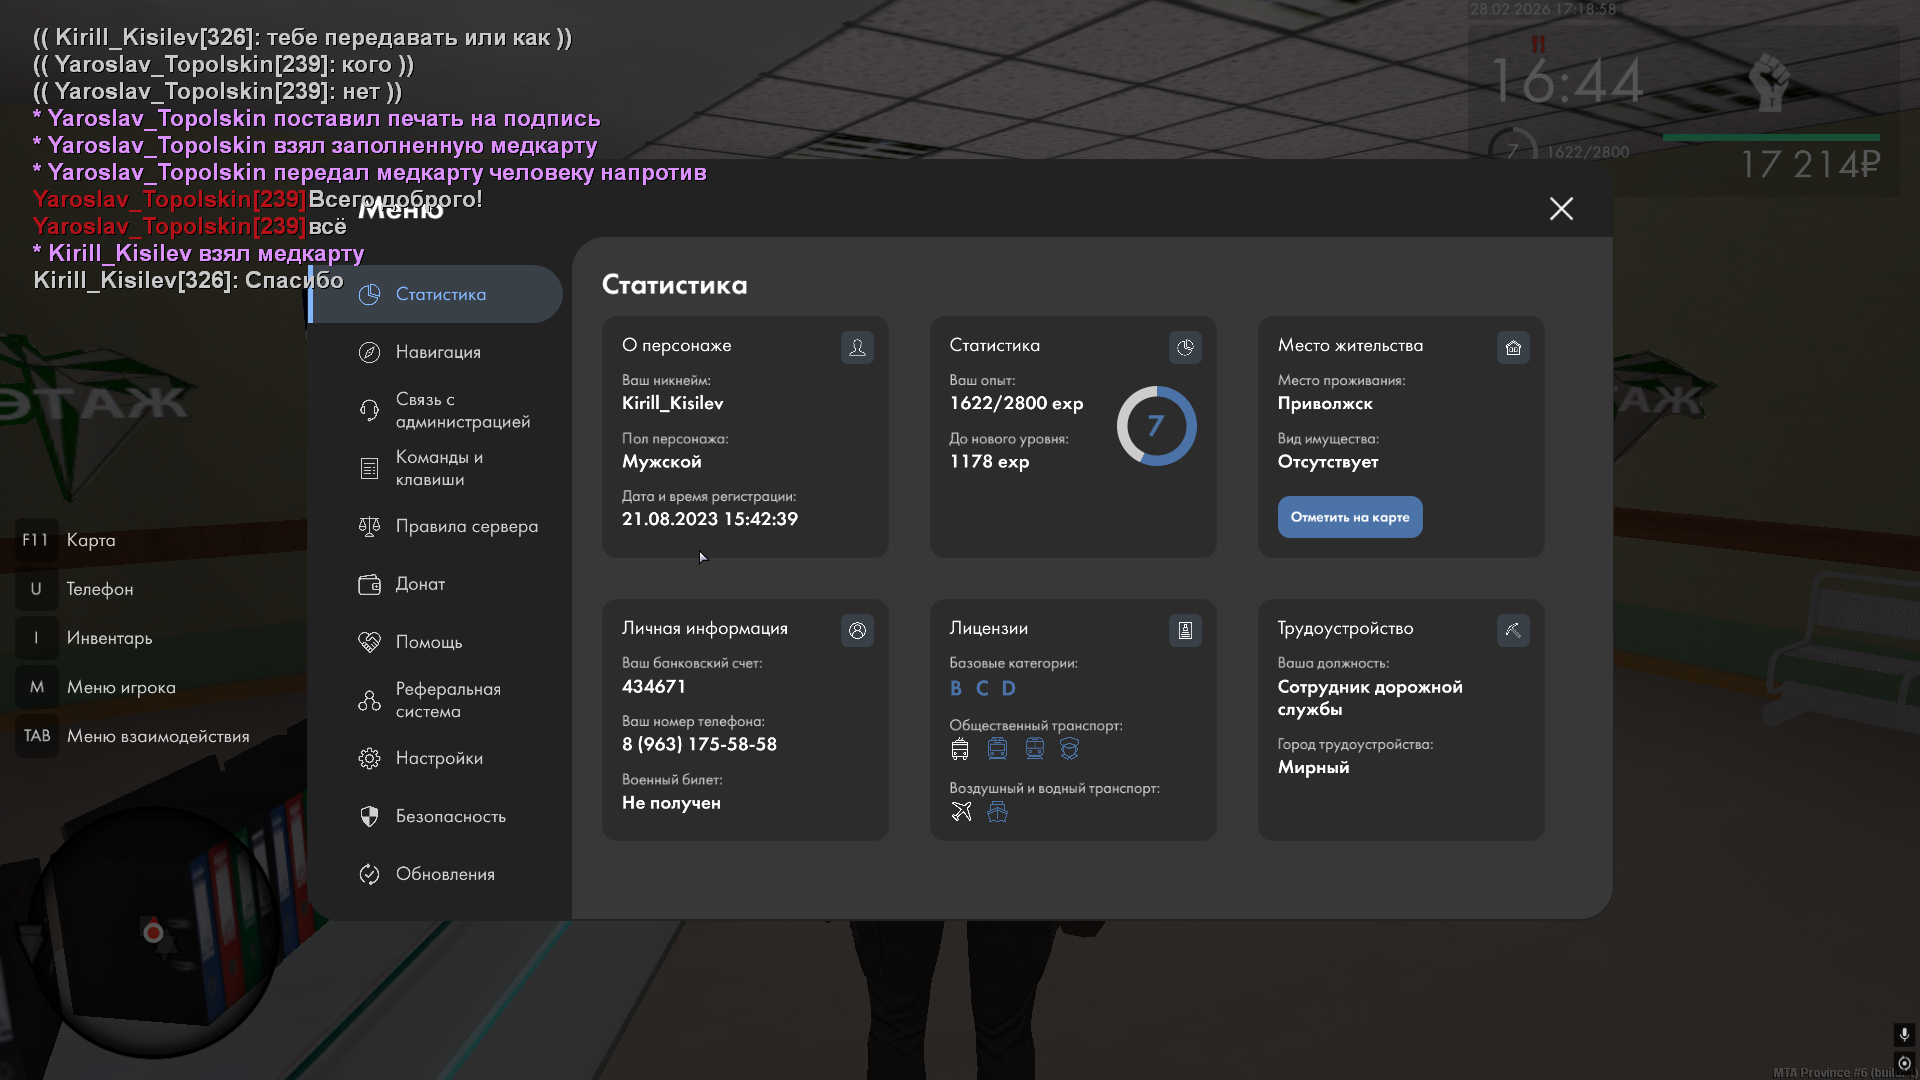Click the category B license letter
The width and height of the screenshot is (1920, 1080).
tap(956, 688)
